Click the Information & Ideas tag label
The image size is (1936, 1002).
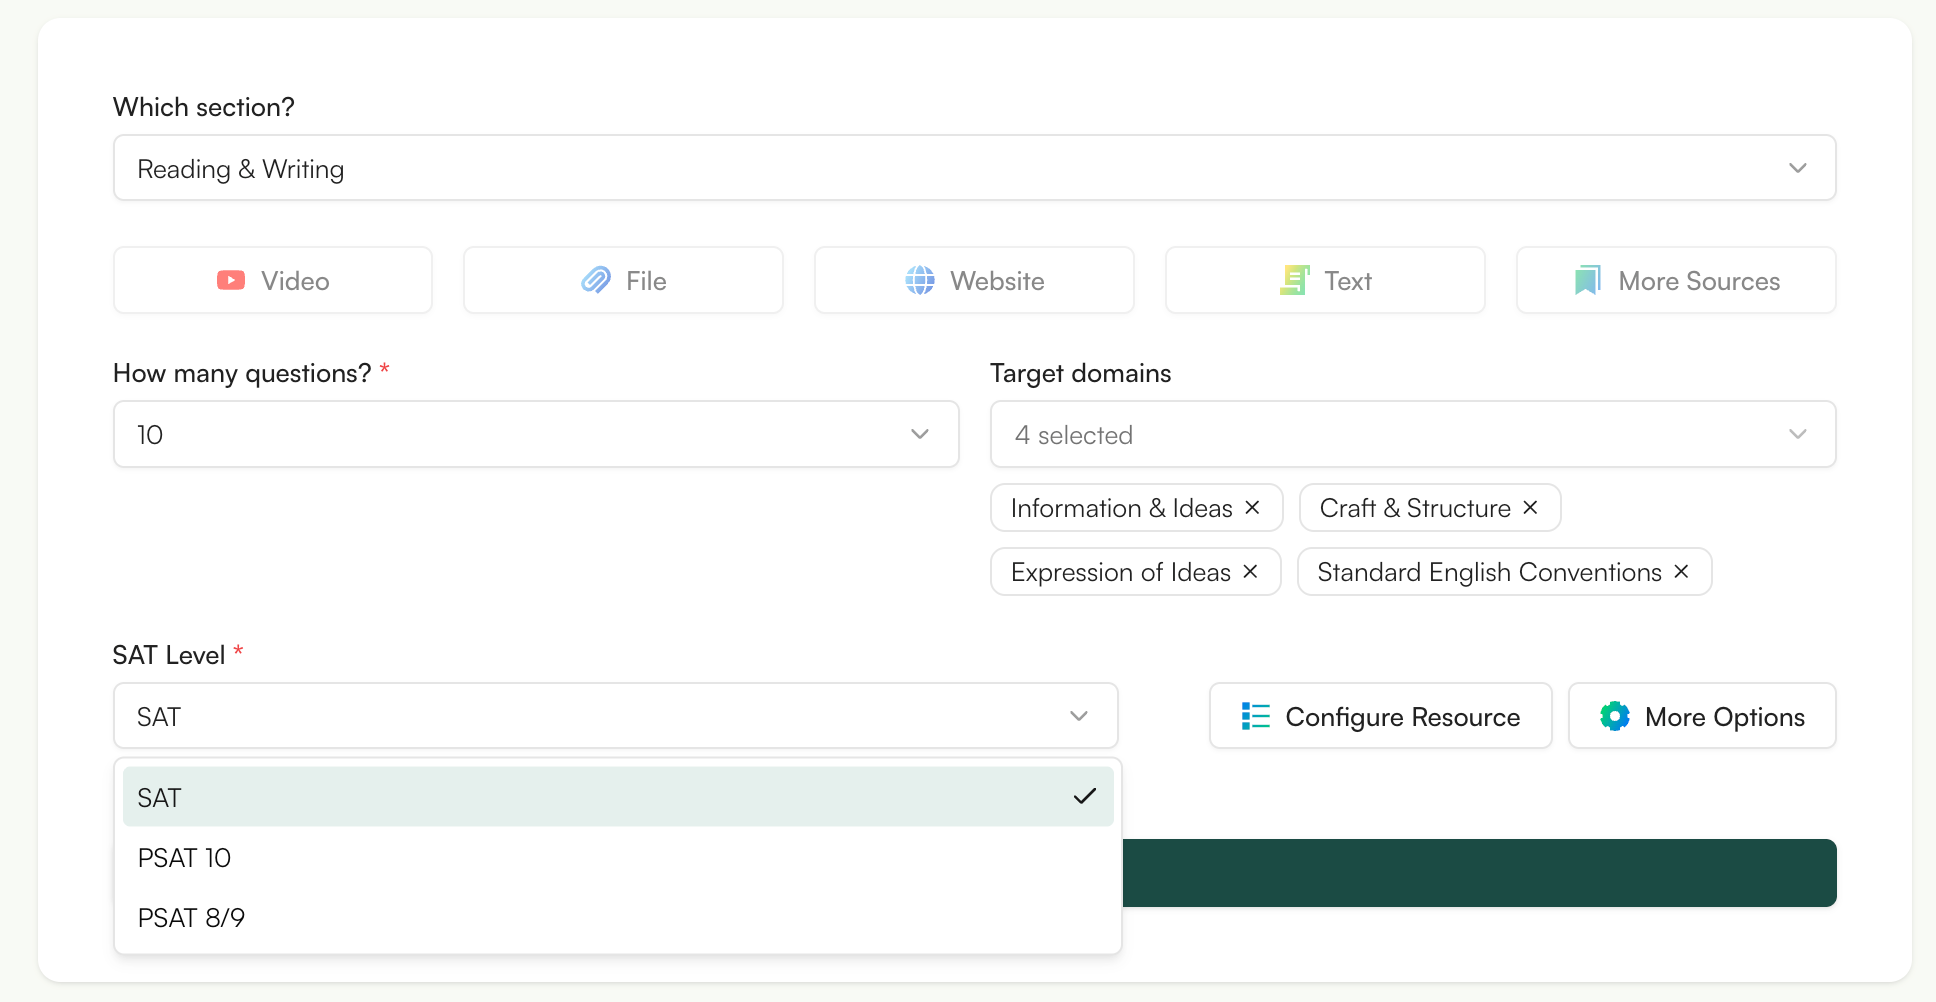[1121, 508]
